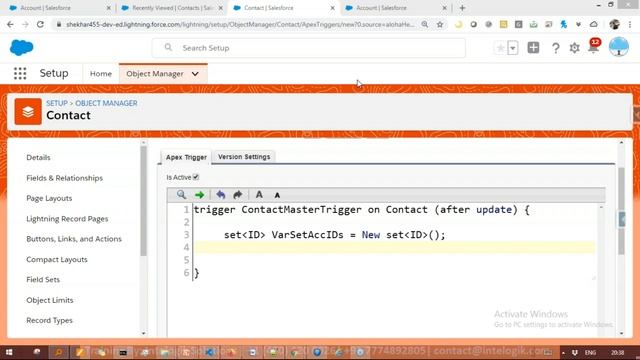This screenshot has height=360, width=640.
Task: Click the browser zoom magnifier in address bar
Action: click(424, 24)
